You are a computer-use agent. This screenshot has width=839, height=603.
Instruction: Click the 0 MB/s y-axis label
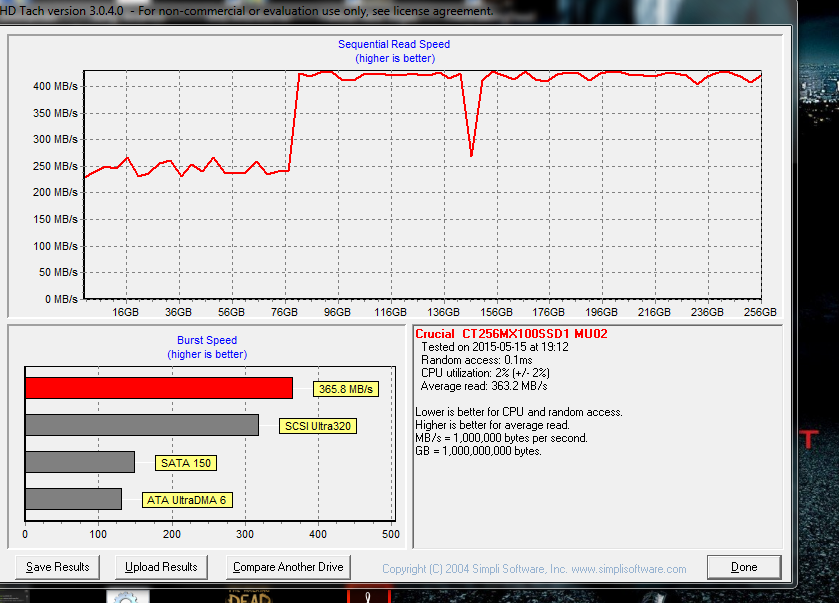pyautogui.click(x=61, y=299)
